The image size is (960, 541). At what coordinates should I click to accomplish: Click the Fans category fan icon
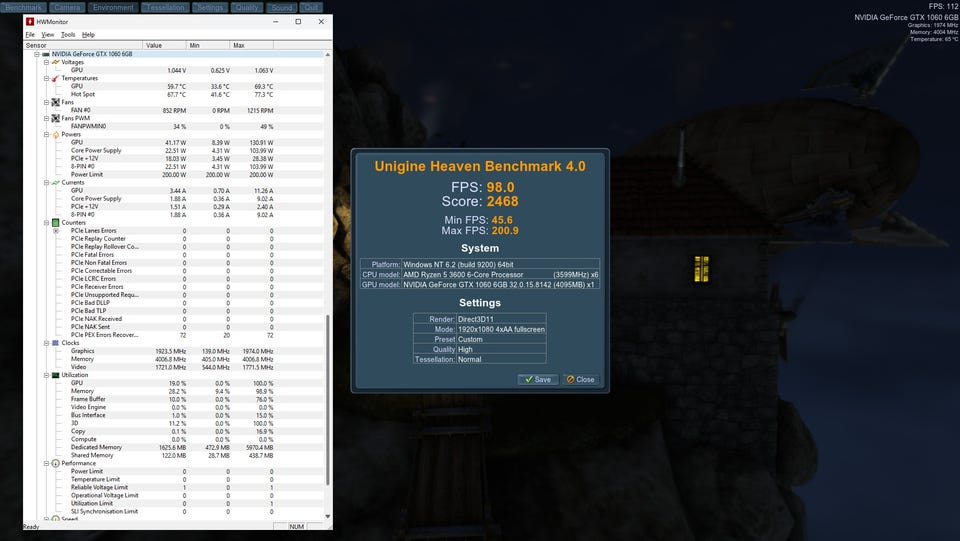pos(56,102)
